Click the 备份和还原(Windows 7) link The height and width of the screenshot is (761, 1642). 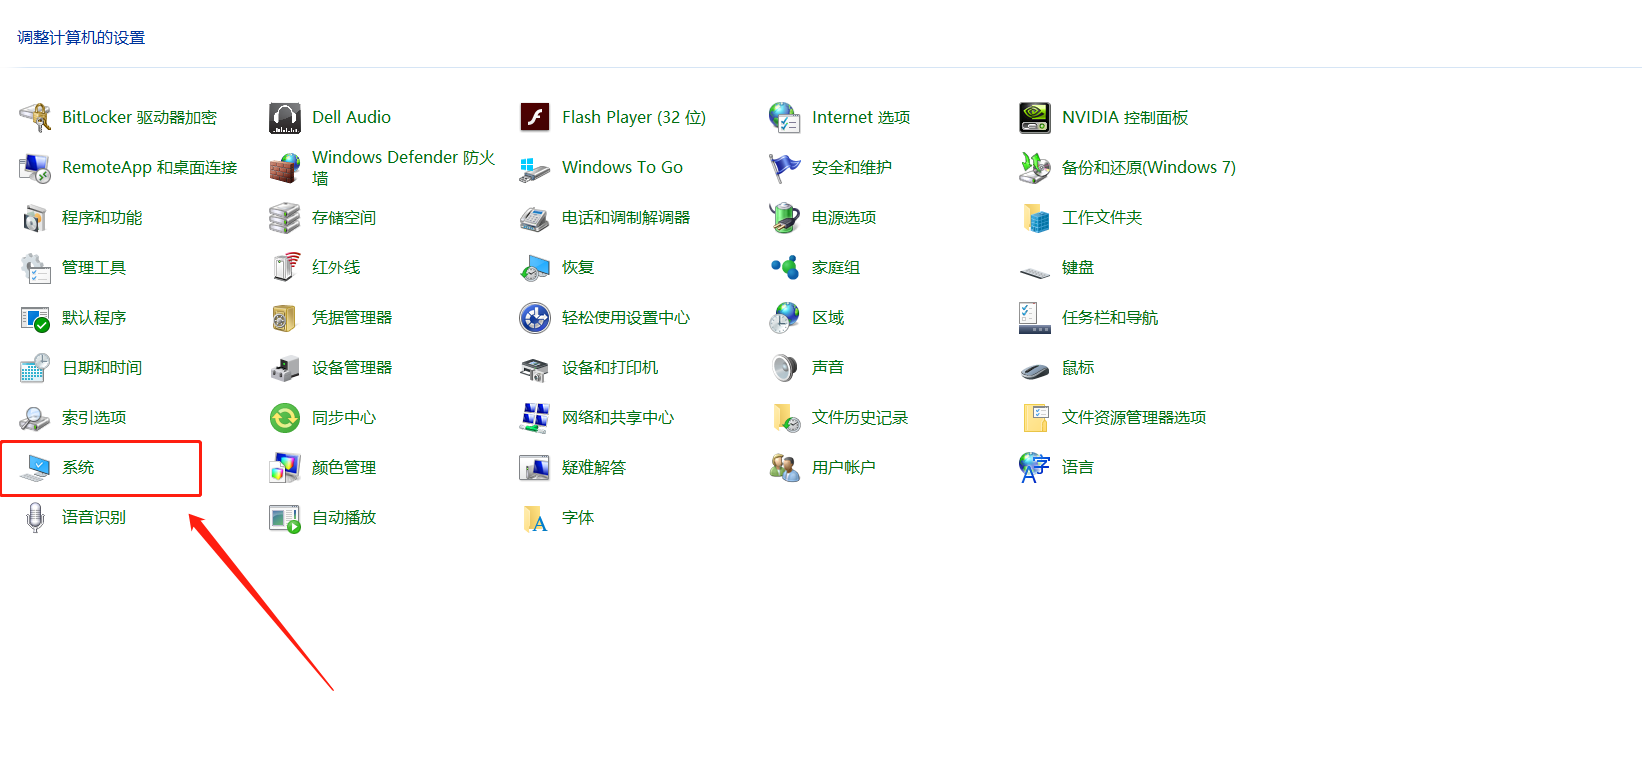click(1148, 168)
